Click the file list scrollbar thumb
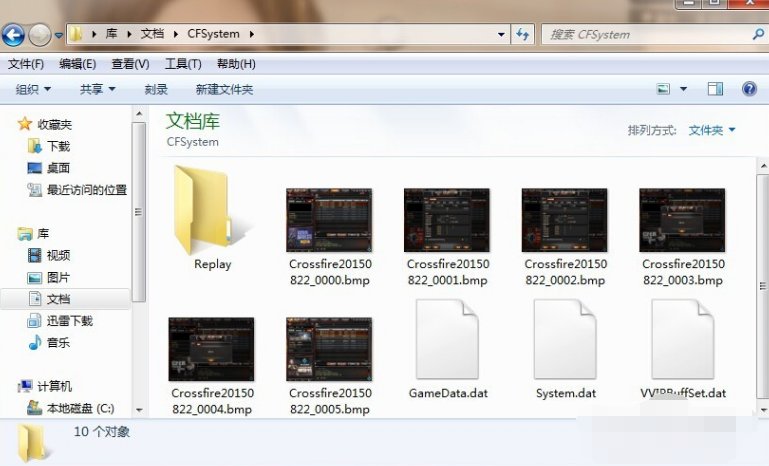Viewport: 769px width, 466px height. (x=764, y=286)
